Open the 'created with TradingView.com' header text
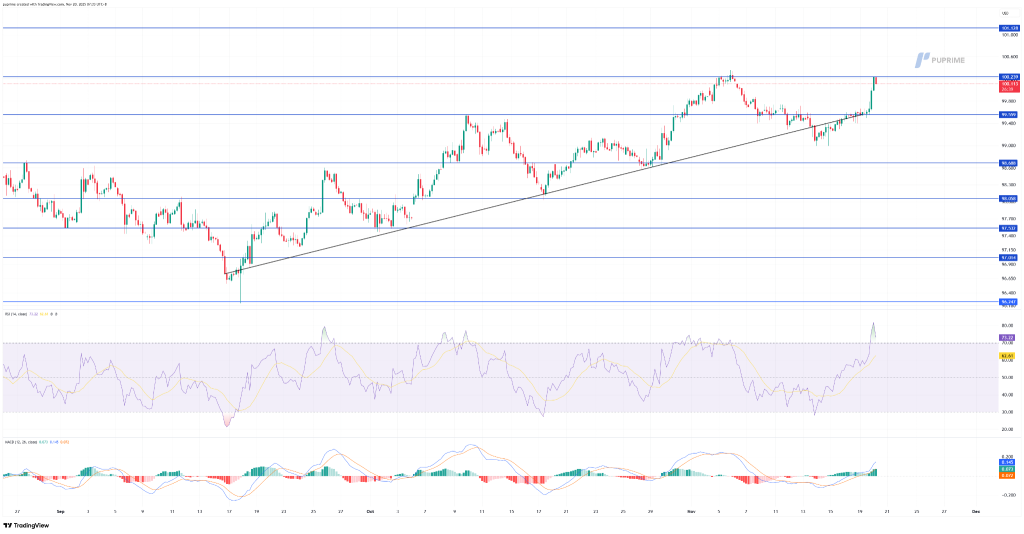The image size is (1024, 534). pos(55,4)
